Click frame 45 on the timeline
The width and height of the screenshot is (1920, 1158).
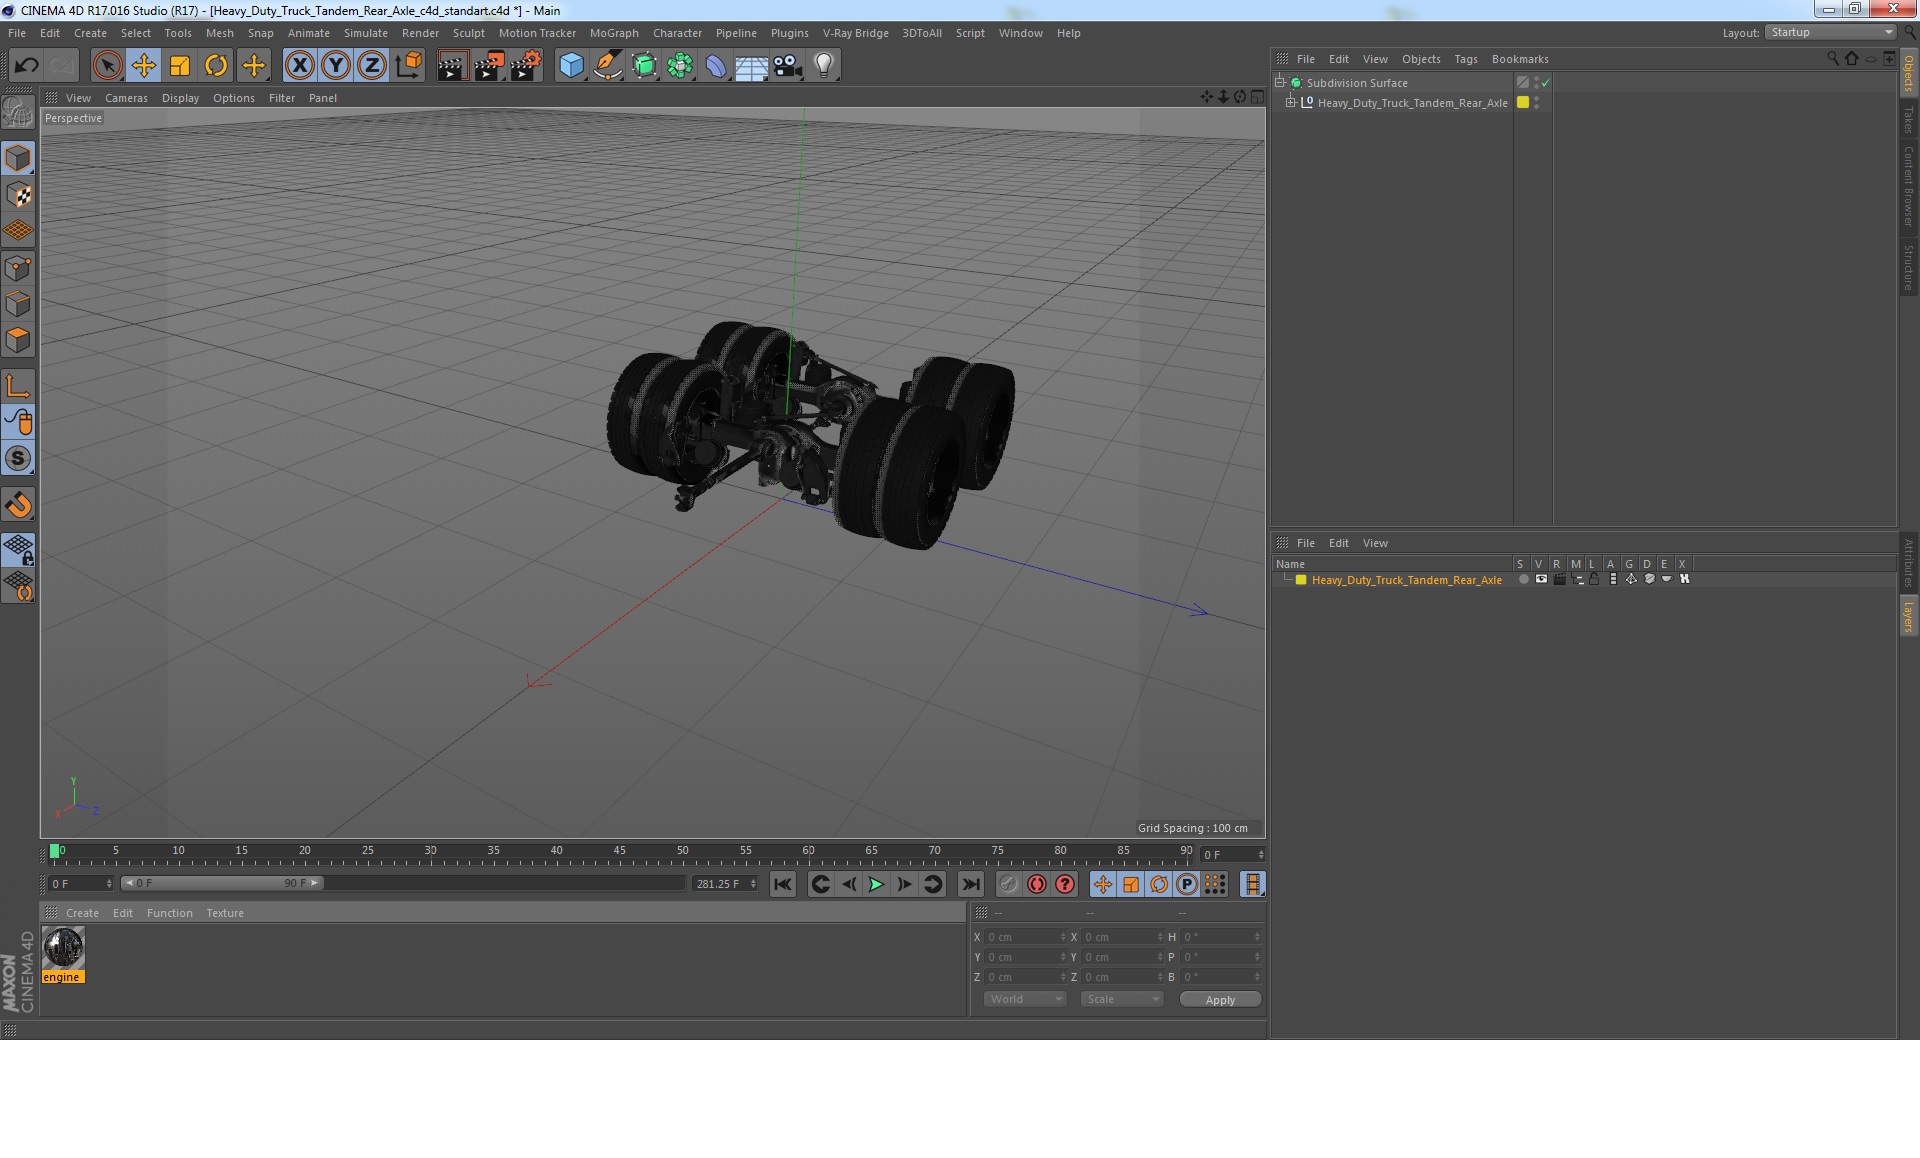pyautogui.click(x=619, y=851)
